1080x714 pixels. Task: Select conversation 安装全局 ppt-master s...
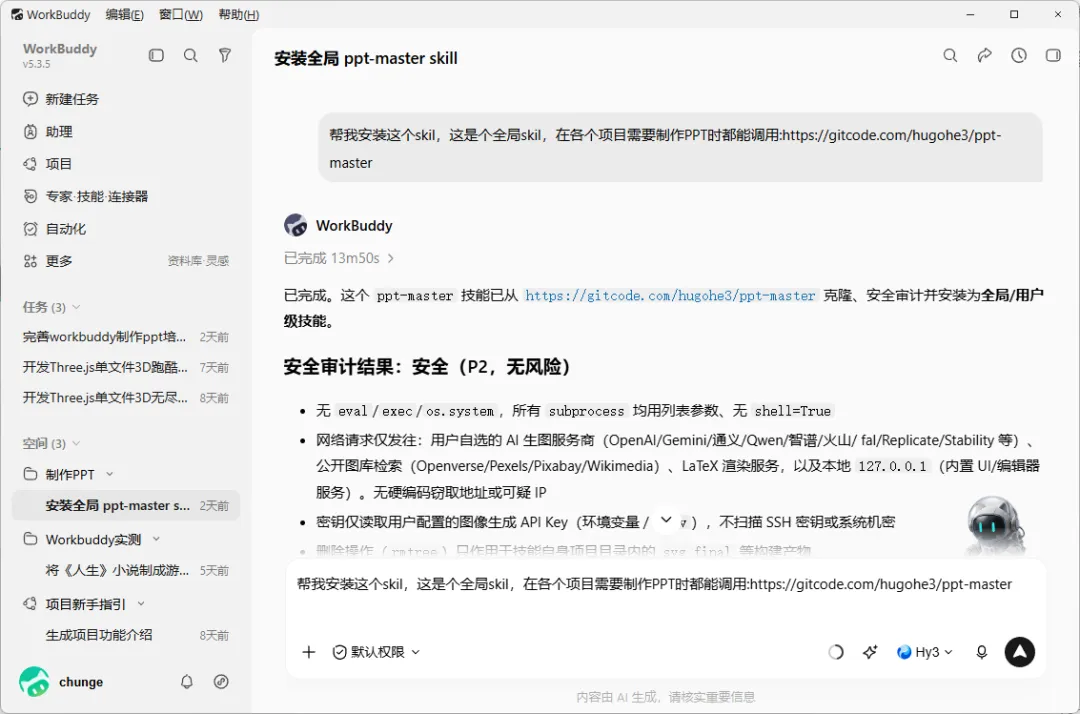(x=125, y=505)
